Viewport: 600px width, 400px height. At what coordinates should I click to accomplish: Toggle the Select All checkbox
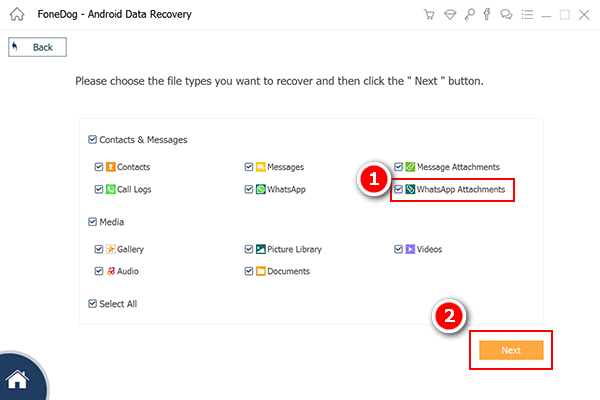tap(93, 303)
